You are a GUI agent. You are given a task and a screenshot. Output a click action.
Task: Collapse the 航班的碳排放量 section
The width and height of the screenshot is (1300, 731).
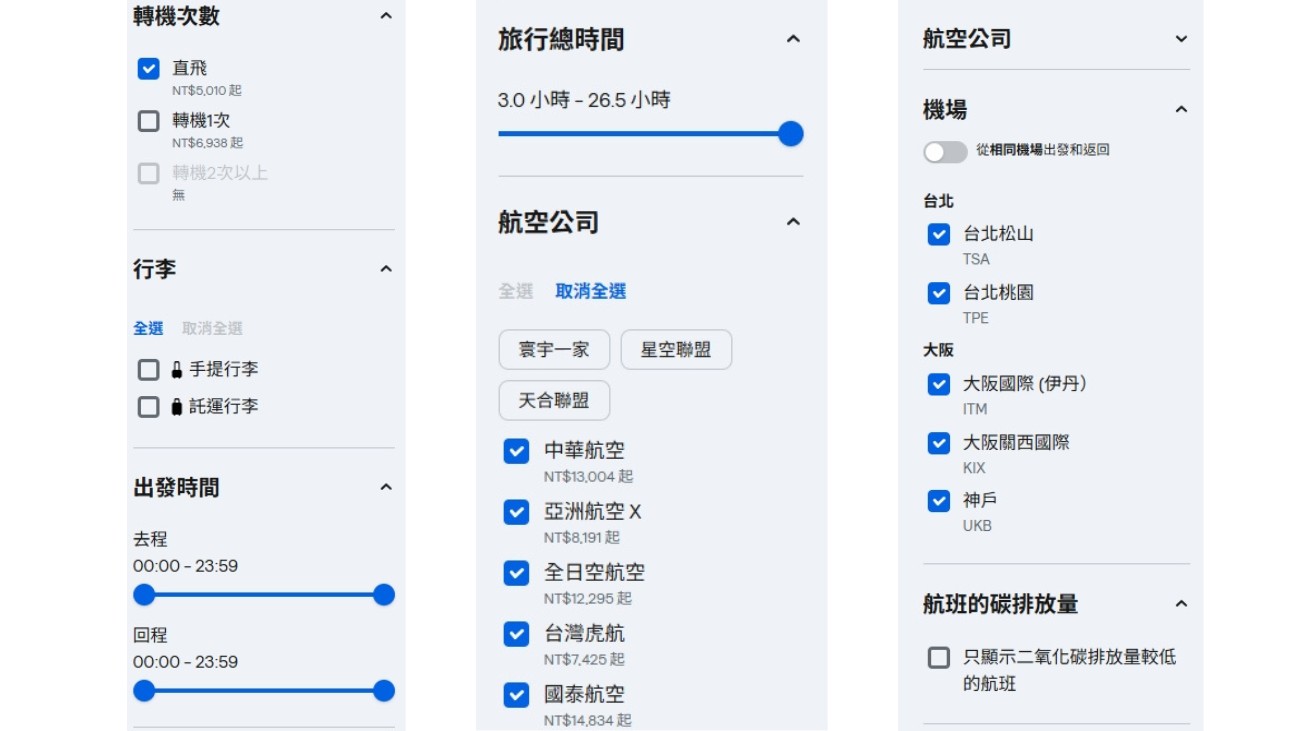(1181, 604)
